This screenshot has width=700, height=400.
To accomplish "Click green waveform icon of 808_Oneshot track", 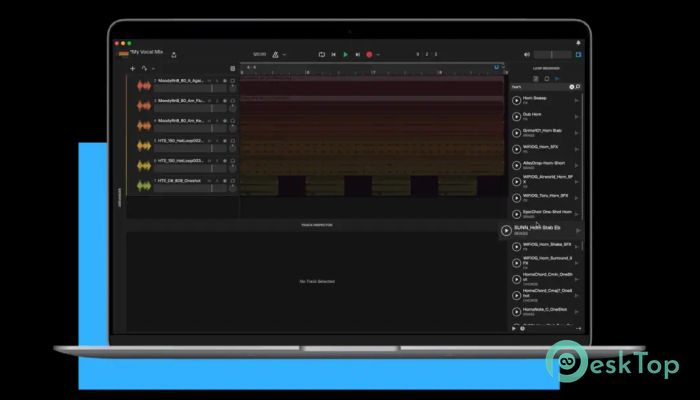I will [x=144, y=186].
